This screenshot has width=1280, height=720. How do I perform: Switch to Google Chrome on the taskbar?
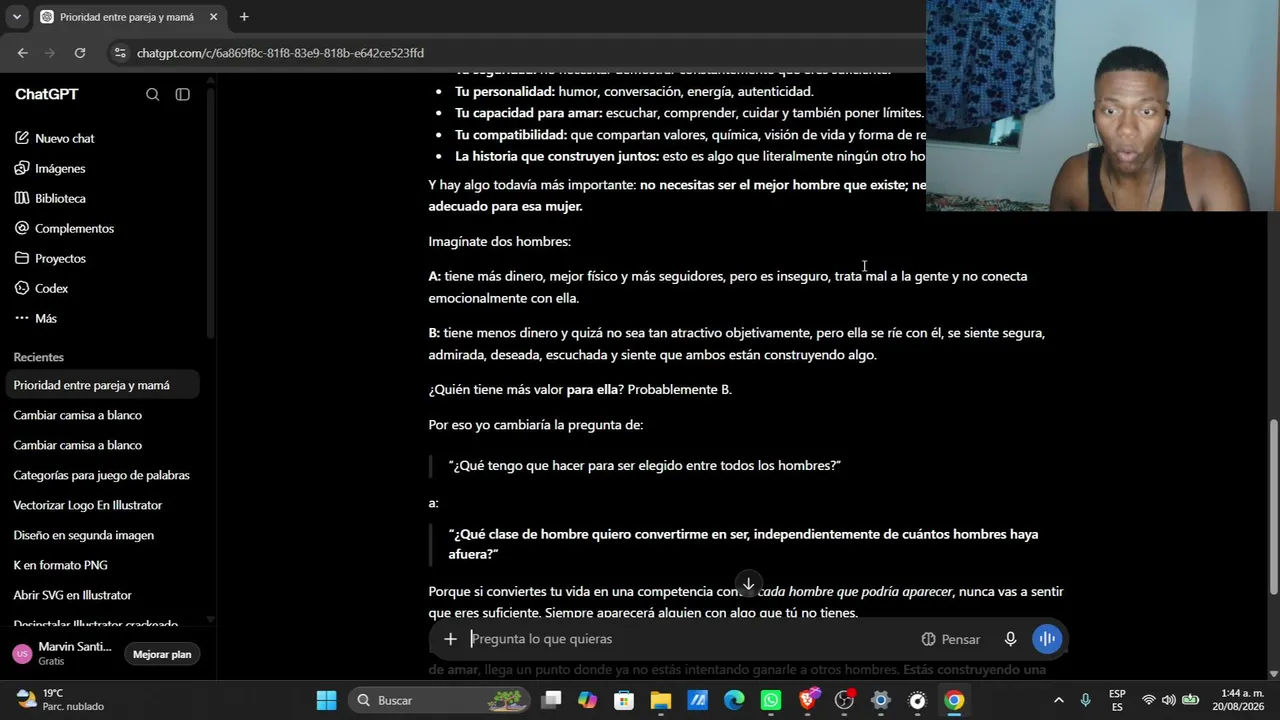[954, 700]
